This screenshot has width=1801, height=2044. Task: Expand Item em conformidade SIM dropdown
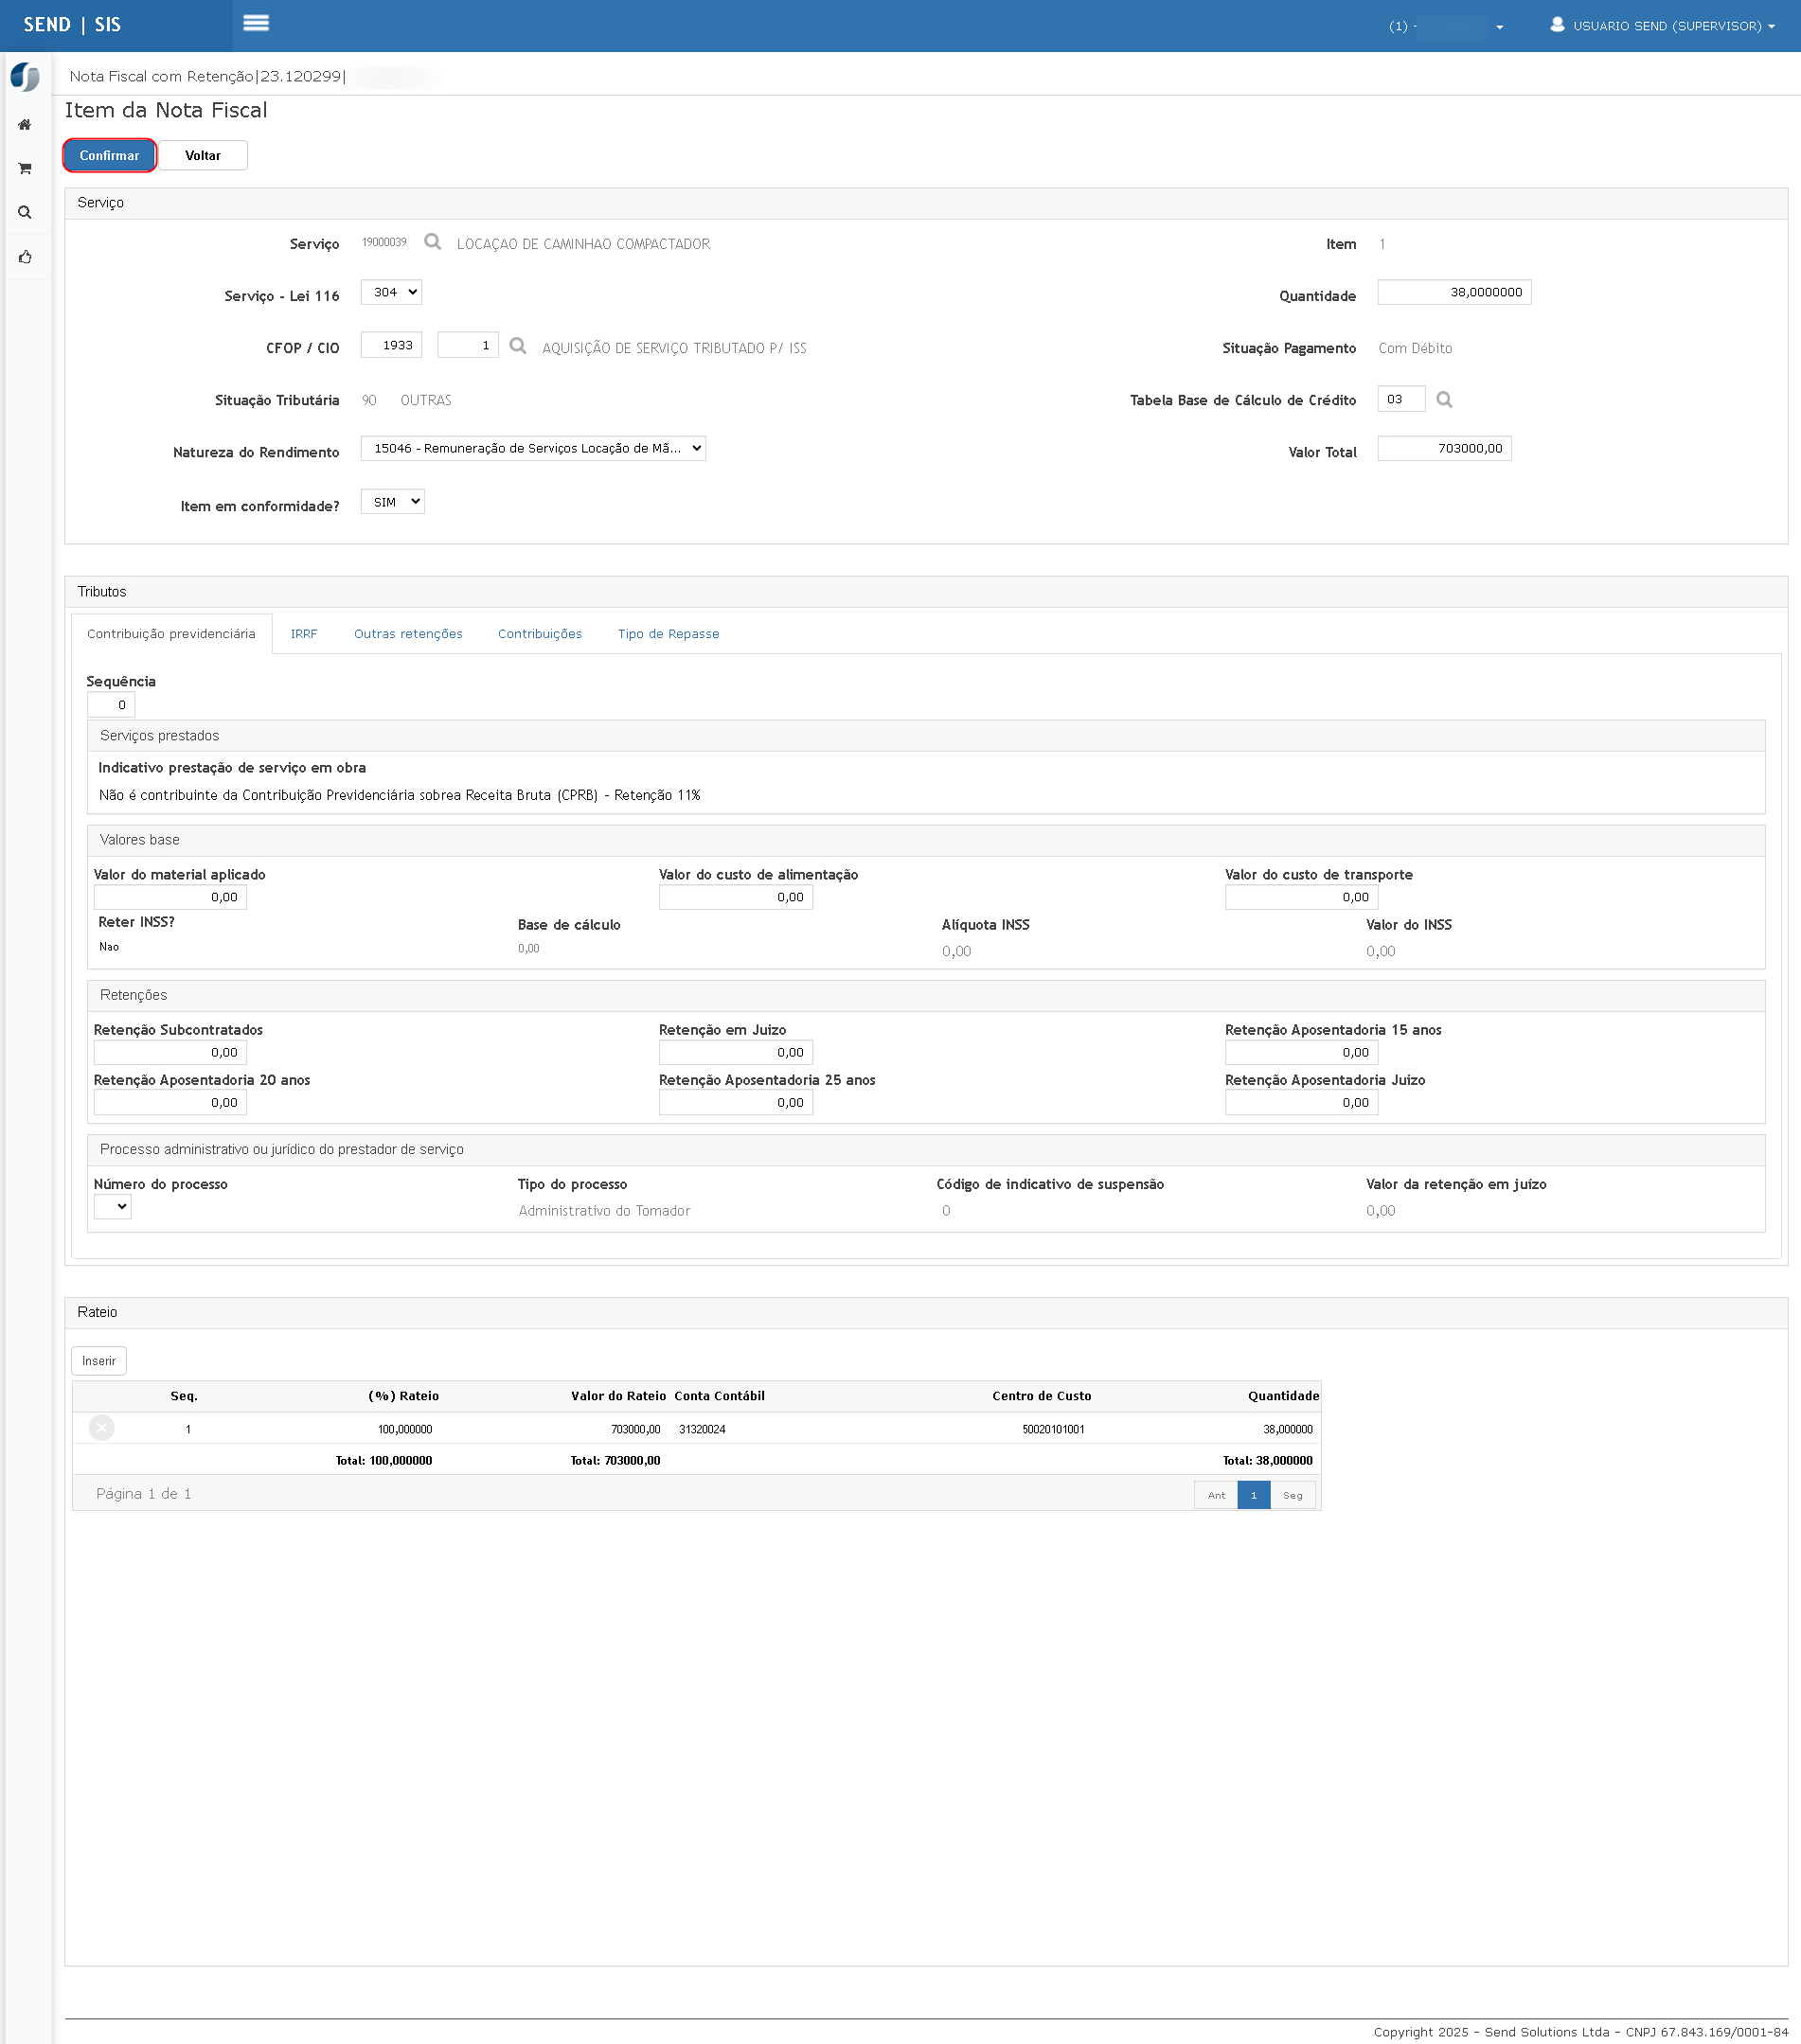[392, 502]
